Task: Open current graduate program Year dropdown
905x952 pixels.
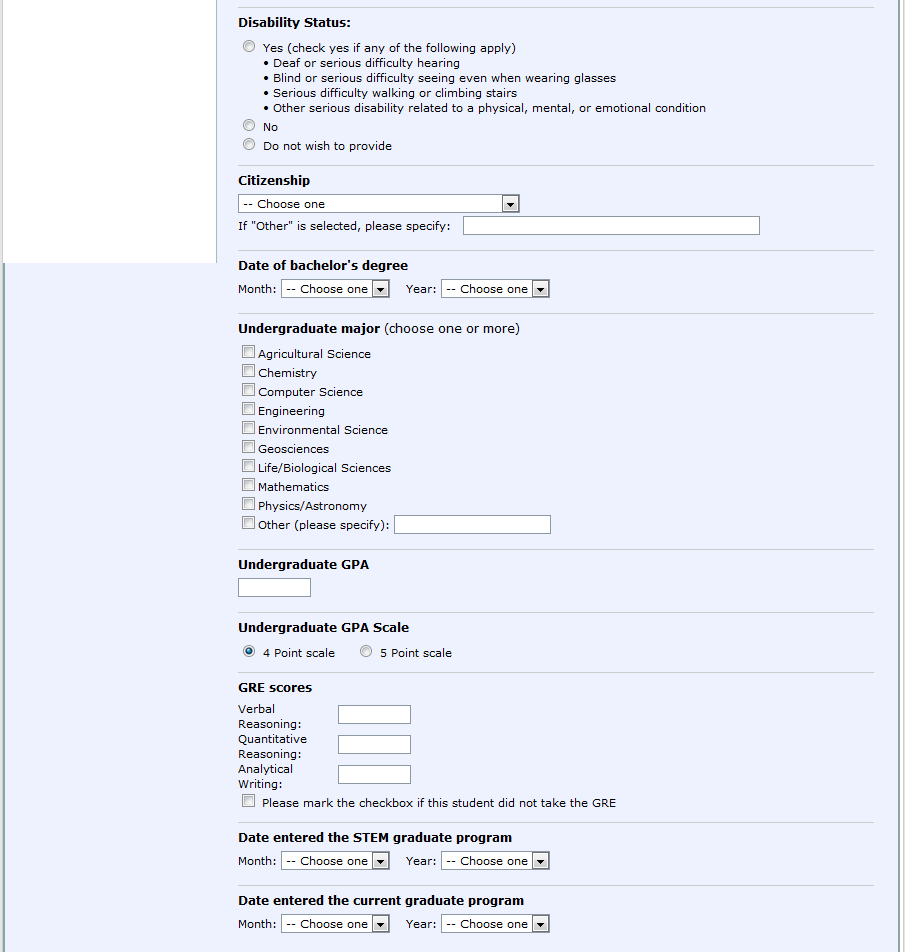Action: click(x=495, y=924)
